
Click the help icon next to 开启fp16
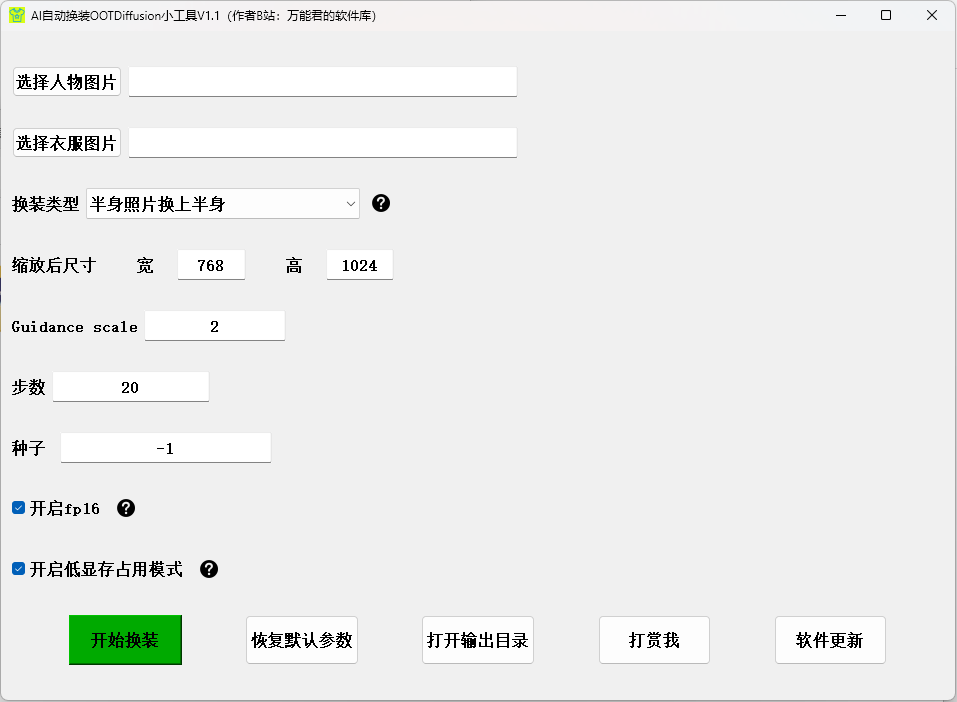tap(126, 508)
